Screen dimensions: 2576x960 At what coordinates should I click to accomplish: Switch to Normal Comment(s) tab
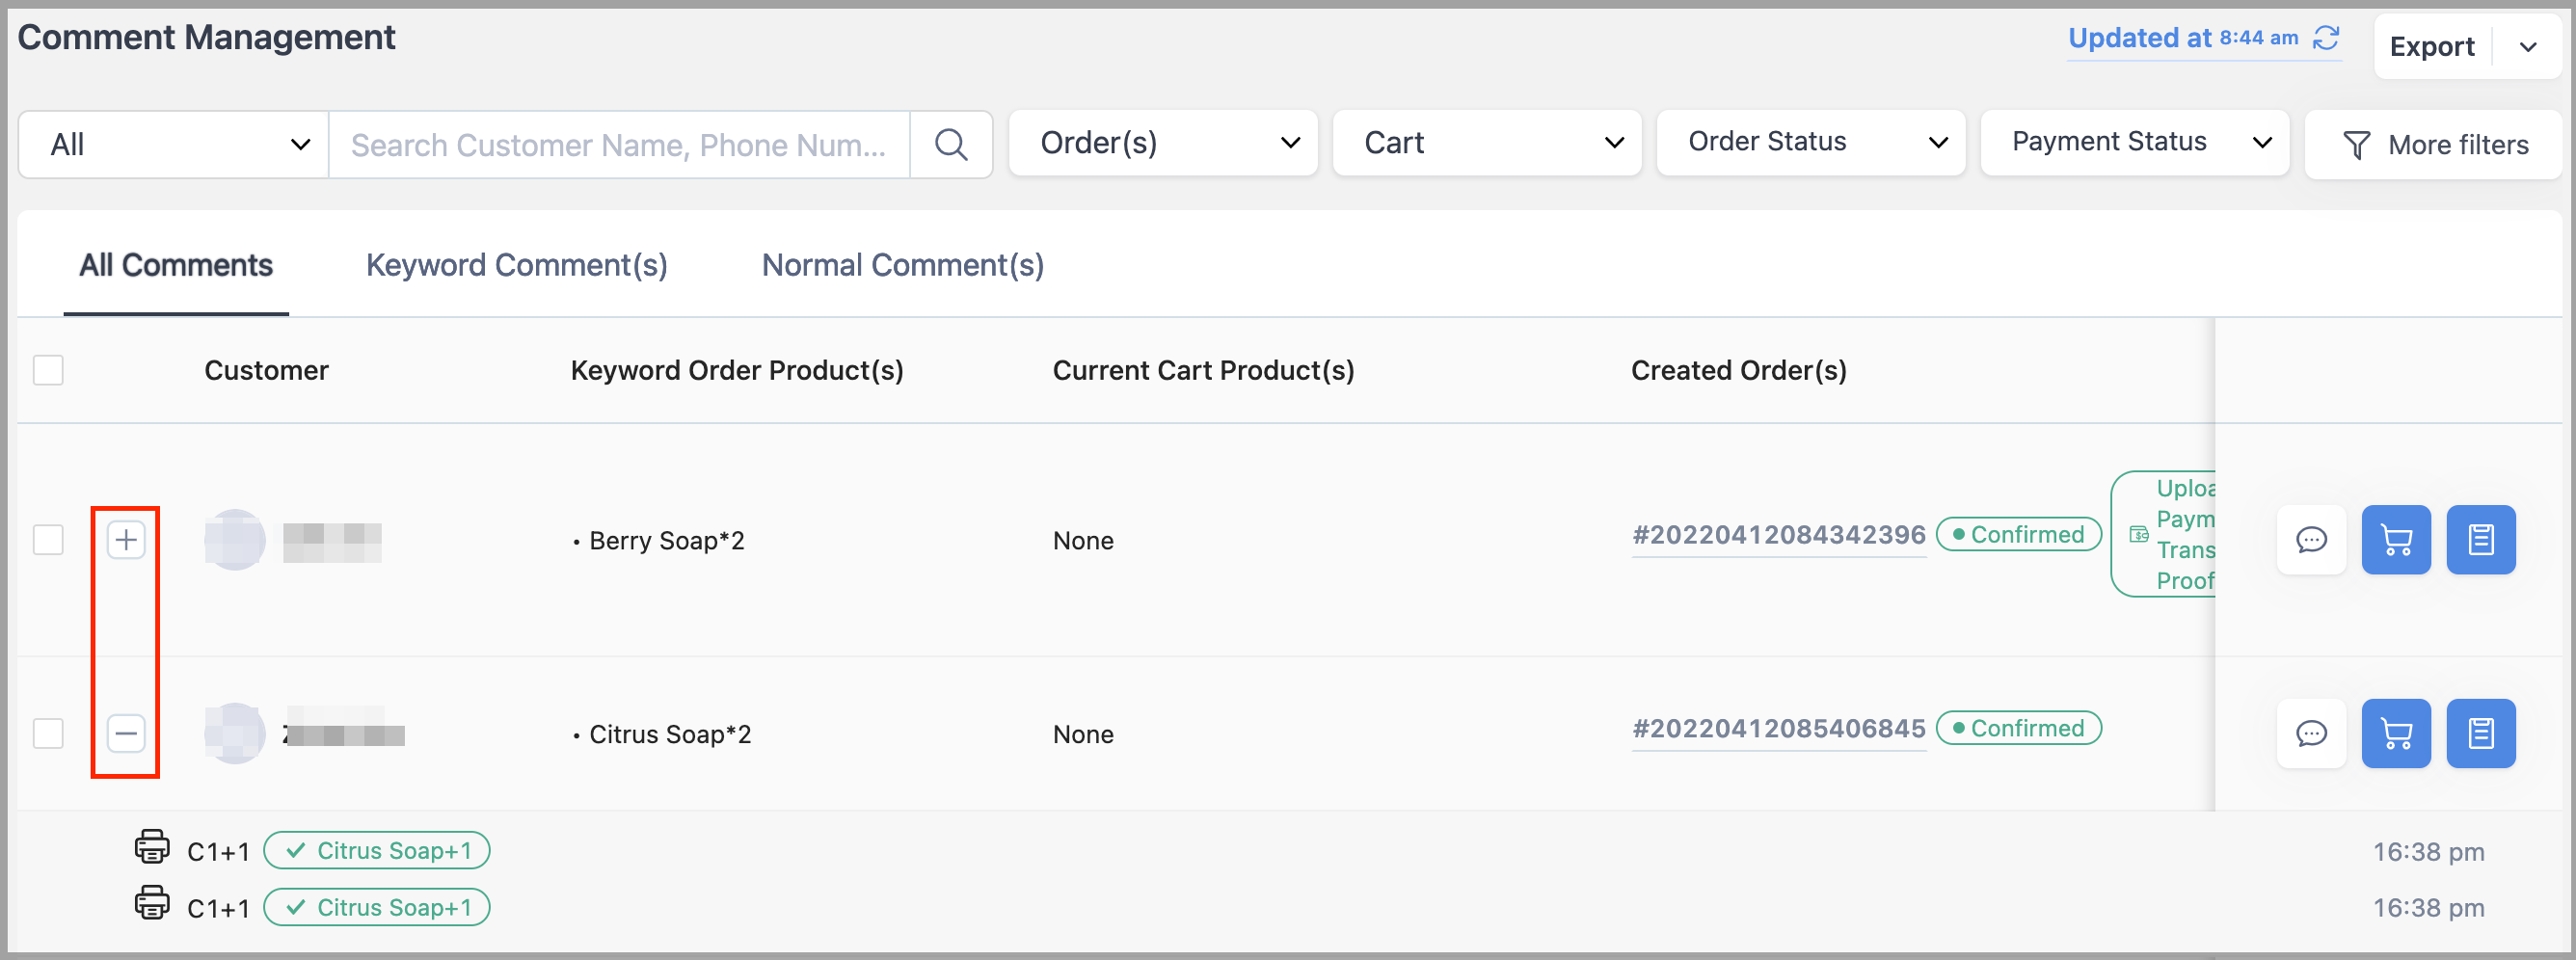pos(902,265)
